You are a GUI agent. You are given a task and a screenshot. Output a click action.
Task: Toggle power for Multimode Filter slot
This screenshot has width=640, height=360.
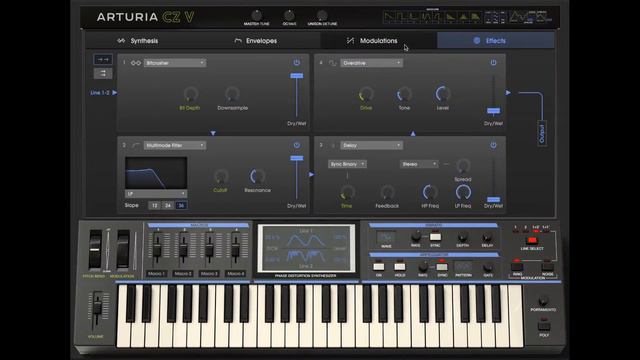point(297,145)
